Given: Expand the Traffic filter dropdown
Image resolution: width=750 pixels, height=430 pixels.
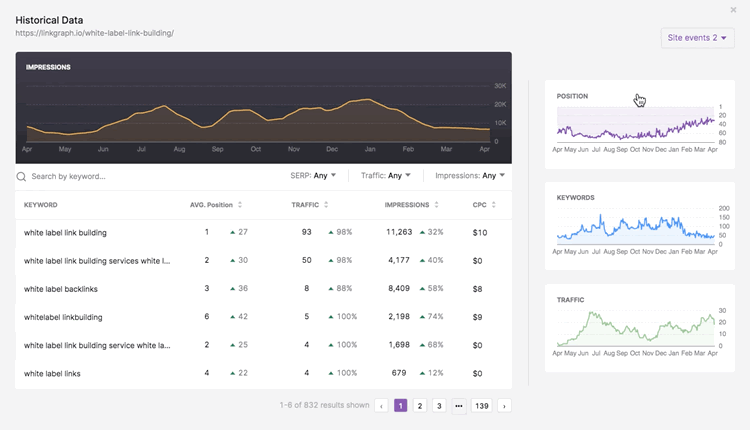Looking at the screenshot, I should (x=386, y=176).
